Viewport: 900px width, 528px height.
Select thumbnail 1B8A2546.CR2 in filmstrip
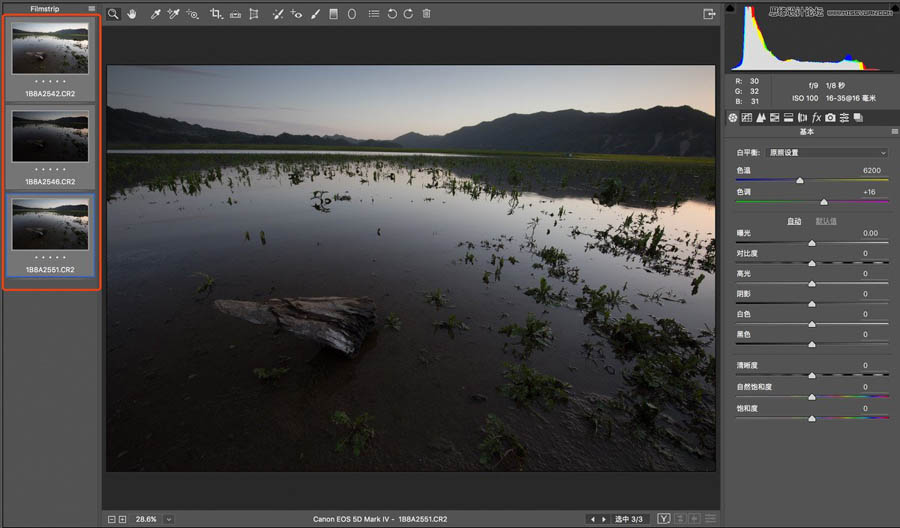[x=51, y=147]
